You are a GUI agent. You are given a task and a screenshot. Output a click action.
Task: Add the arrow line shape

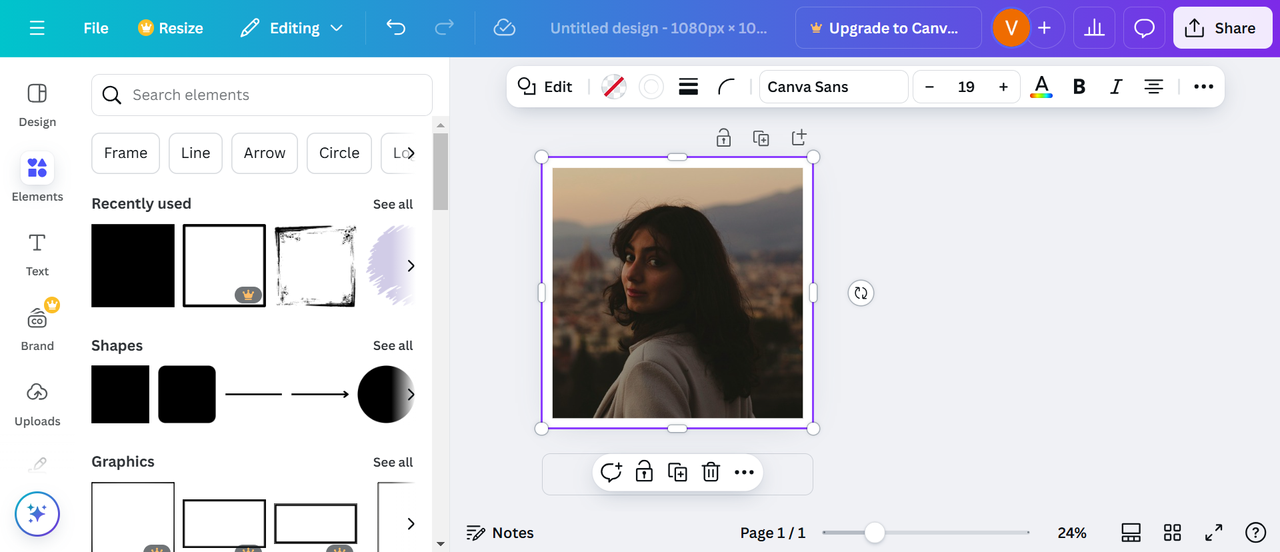[320, 394]
